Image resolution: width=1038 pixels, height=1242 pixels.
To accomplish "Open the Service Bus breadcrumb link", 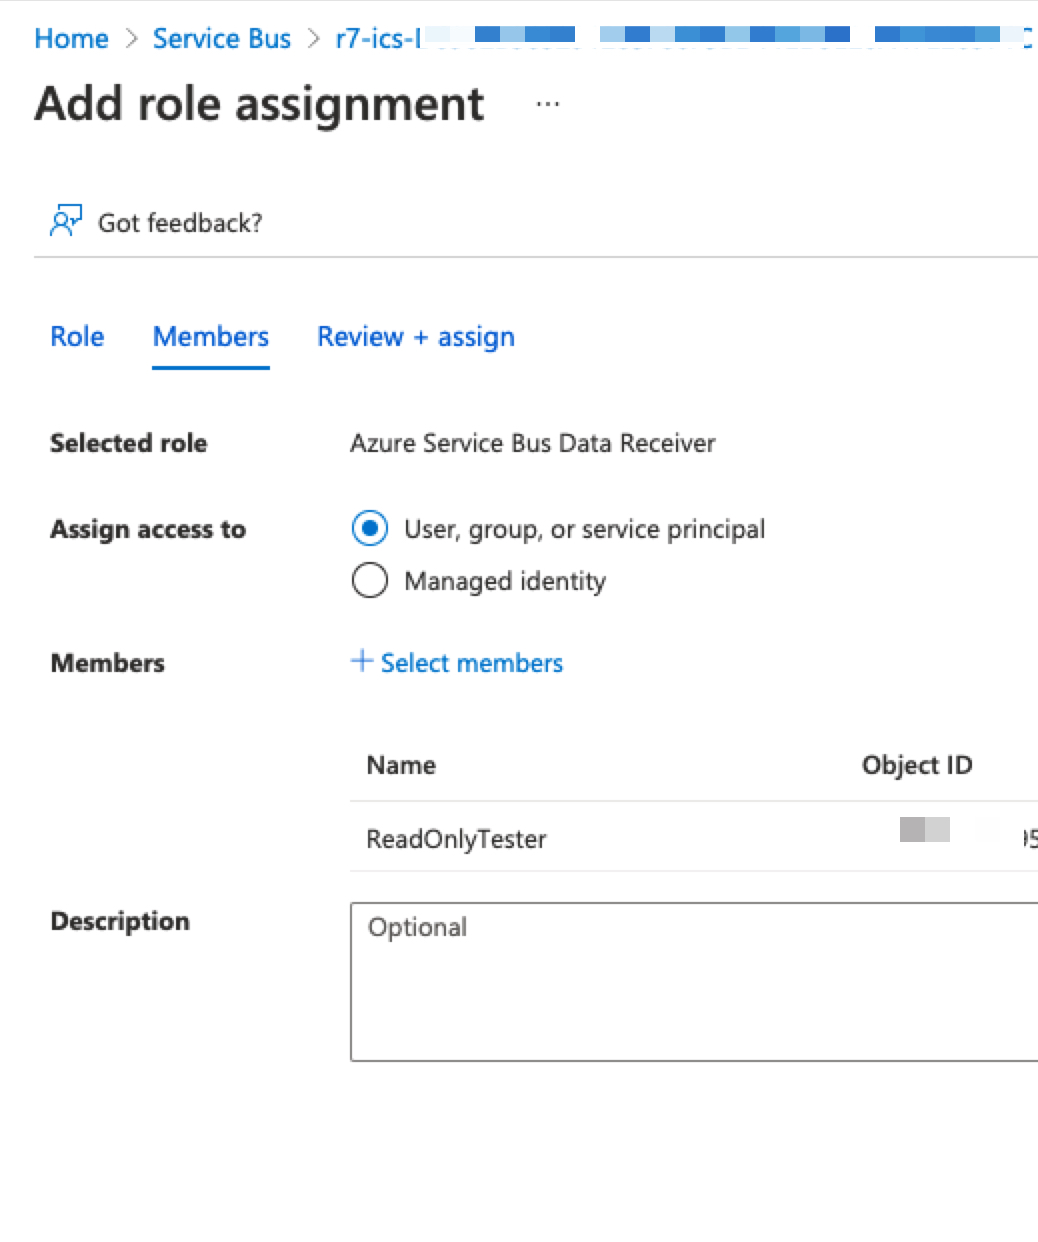I will click(x=222, y=39).
